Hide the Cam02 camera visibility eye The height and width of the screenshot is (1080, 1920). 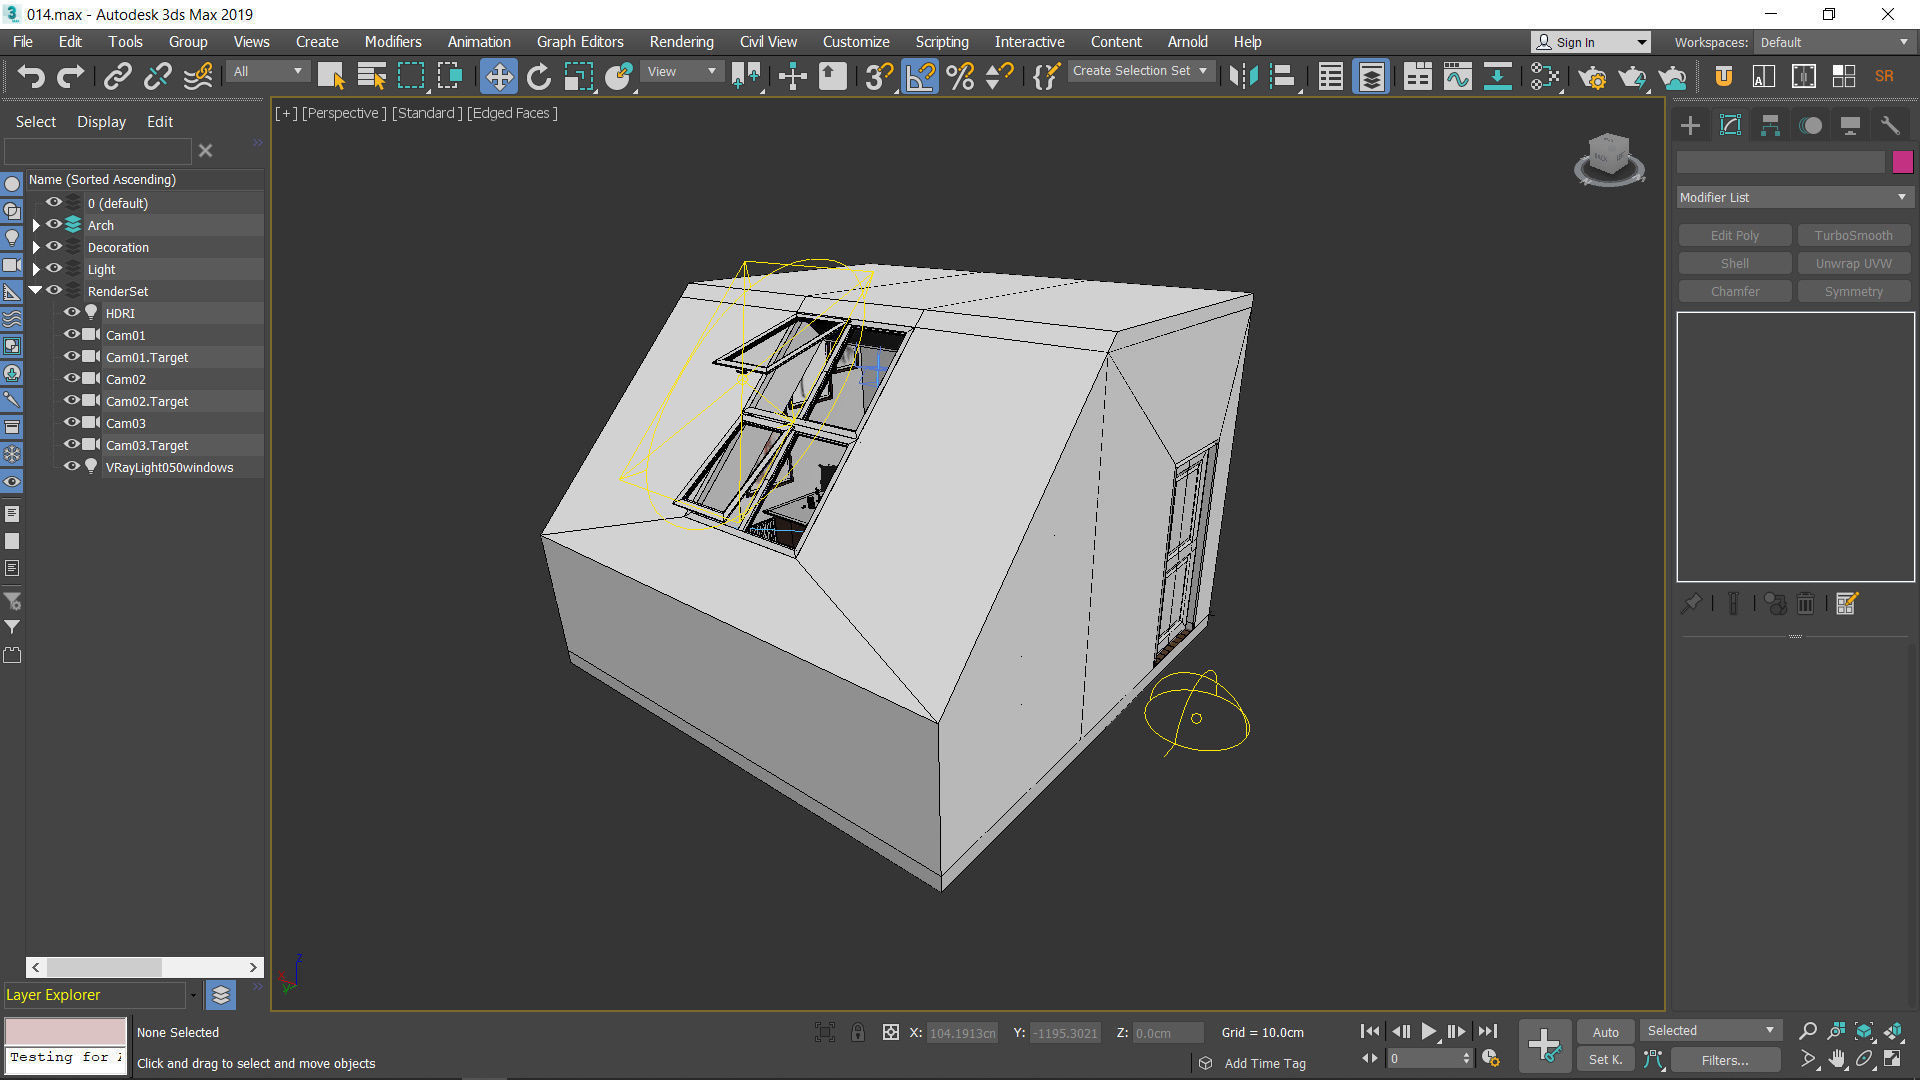coord(71,379)
